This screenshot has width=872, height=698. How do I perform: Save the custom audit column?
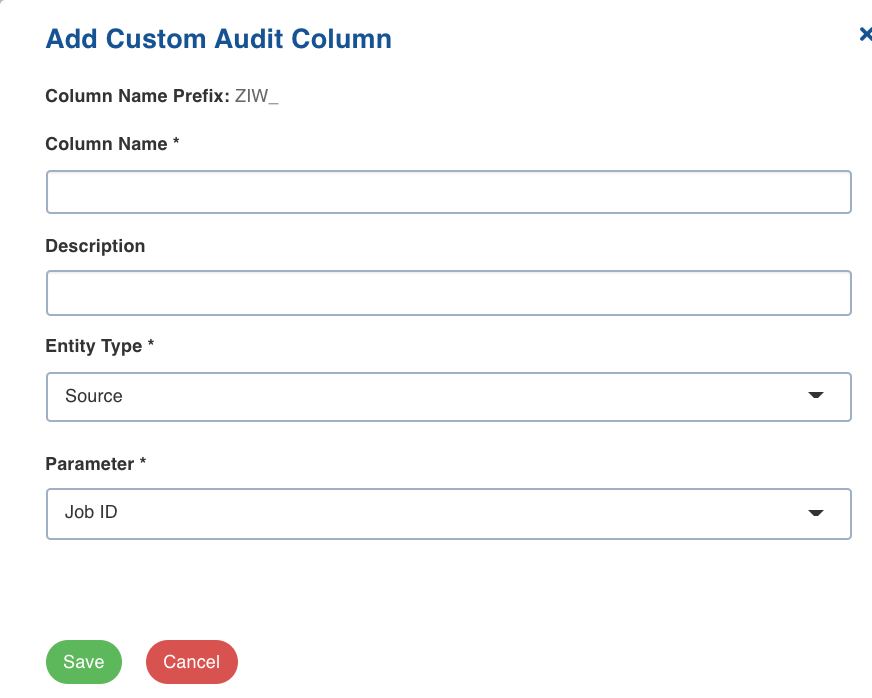coord(83,662)
